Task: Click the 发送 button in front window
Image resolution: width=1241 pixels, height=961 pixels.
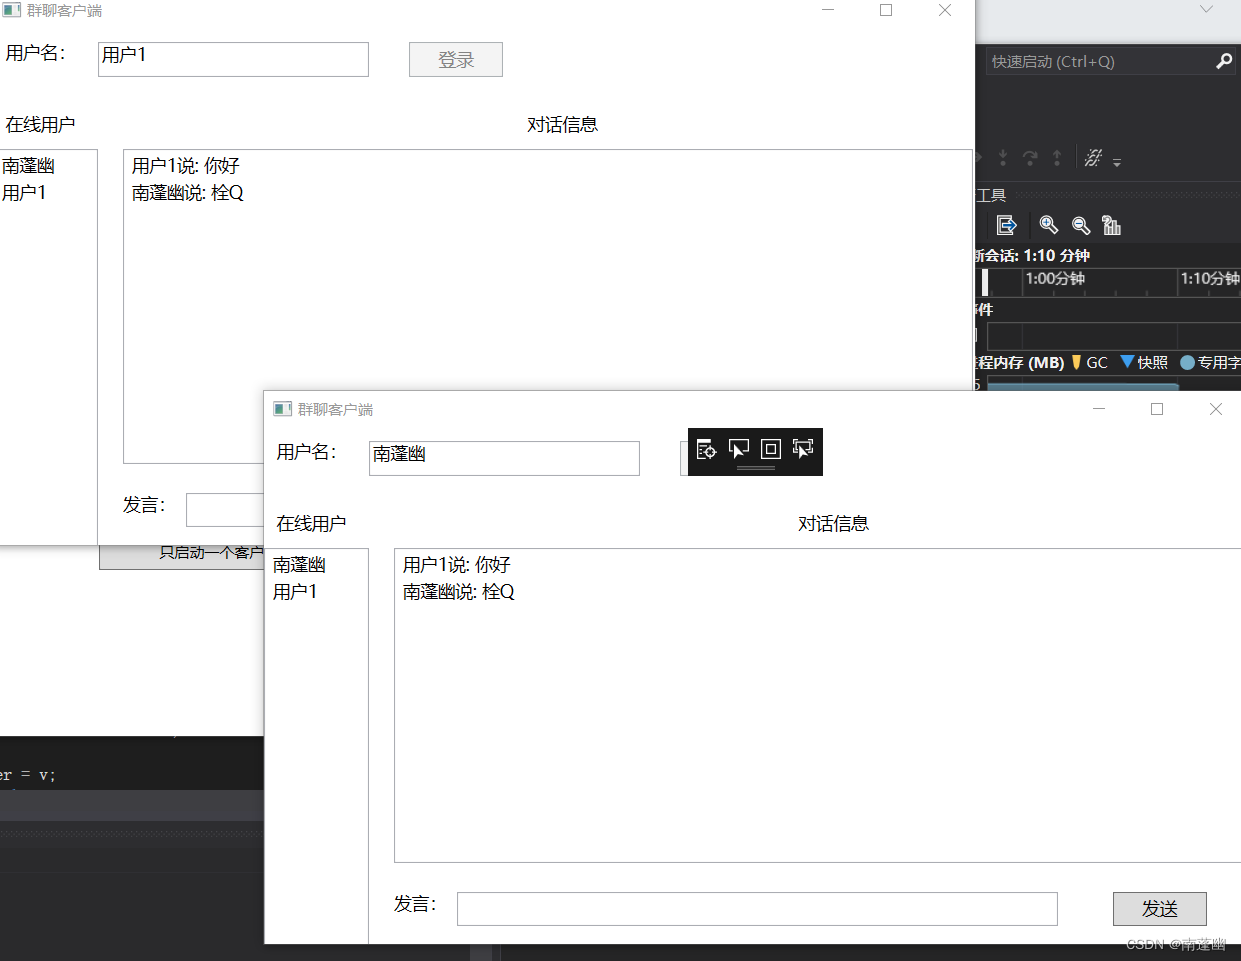Action: (1160, 909)
